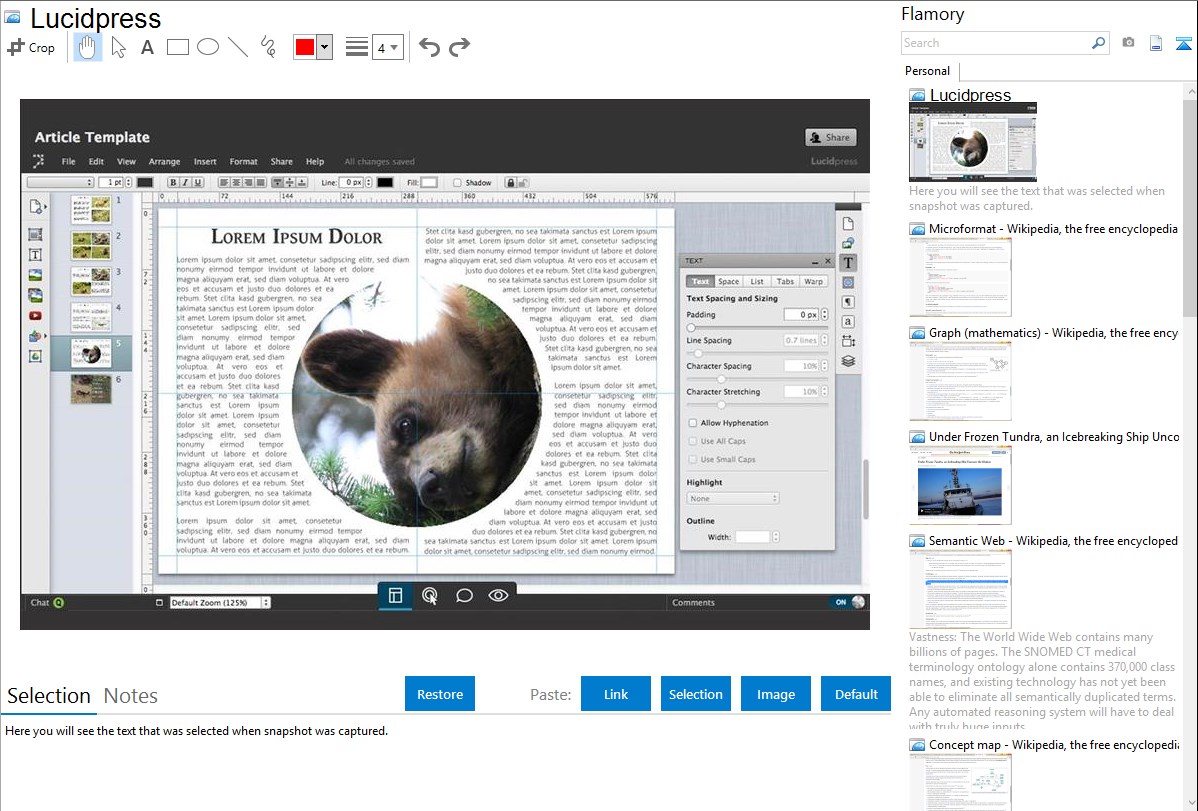Click the Outline Width stepper
Viewport: 1198px width, 811px height.
pyautogui.click(x=775, y=537)
